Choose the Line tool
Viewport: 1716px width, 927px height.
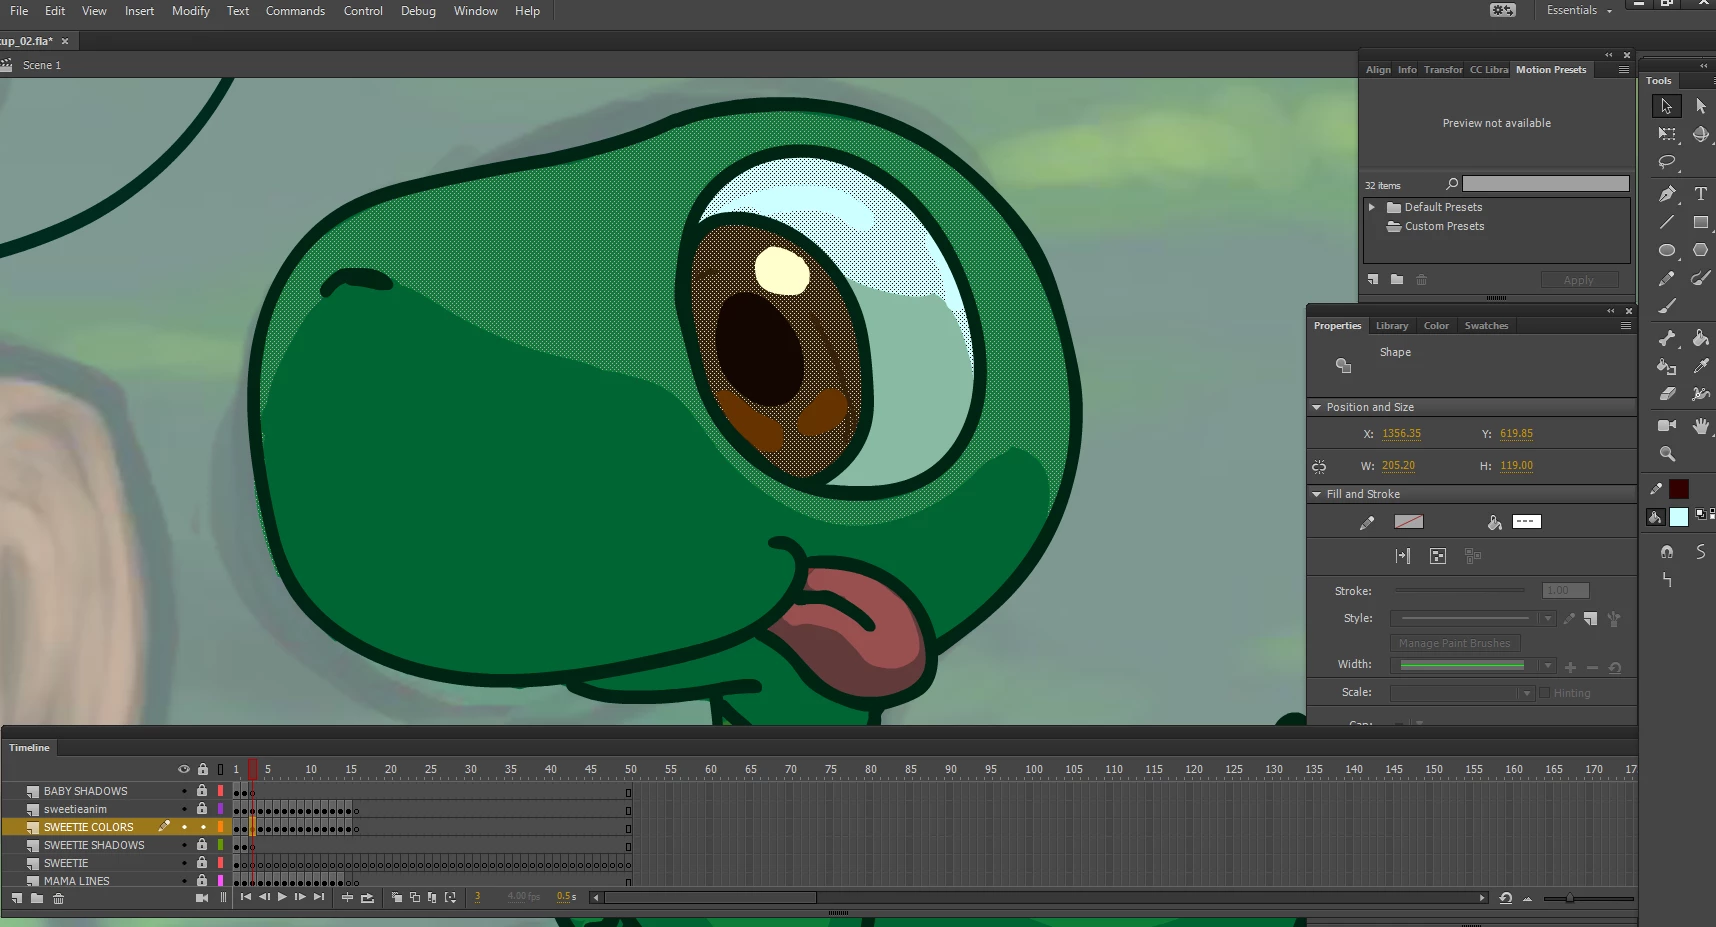(1666, 222)
